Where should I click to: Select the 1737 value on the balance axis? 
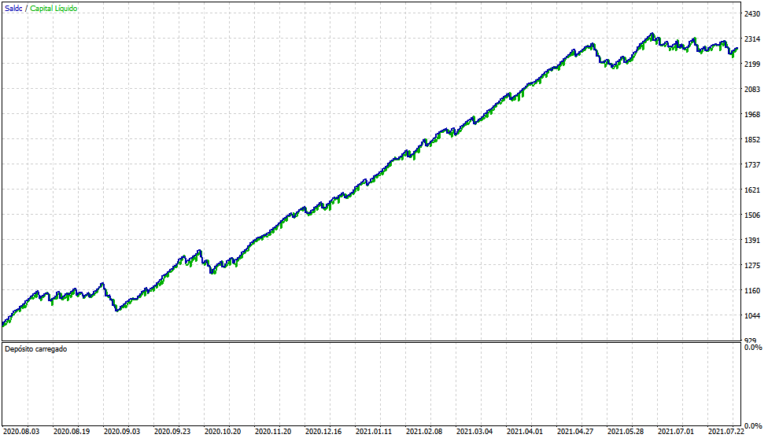point(752,165)
